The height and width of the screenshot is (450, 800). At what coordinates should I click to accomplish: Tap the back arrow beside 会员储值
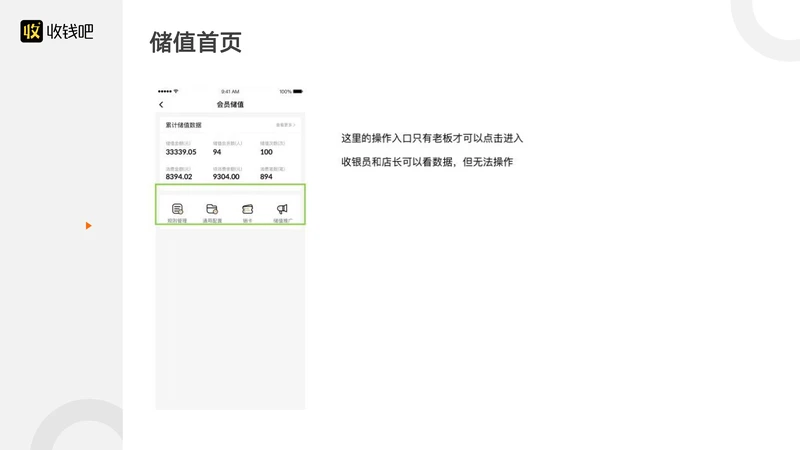click(161, 105)
